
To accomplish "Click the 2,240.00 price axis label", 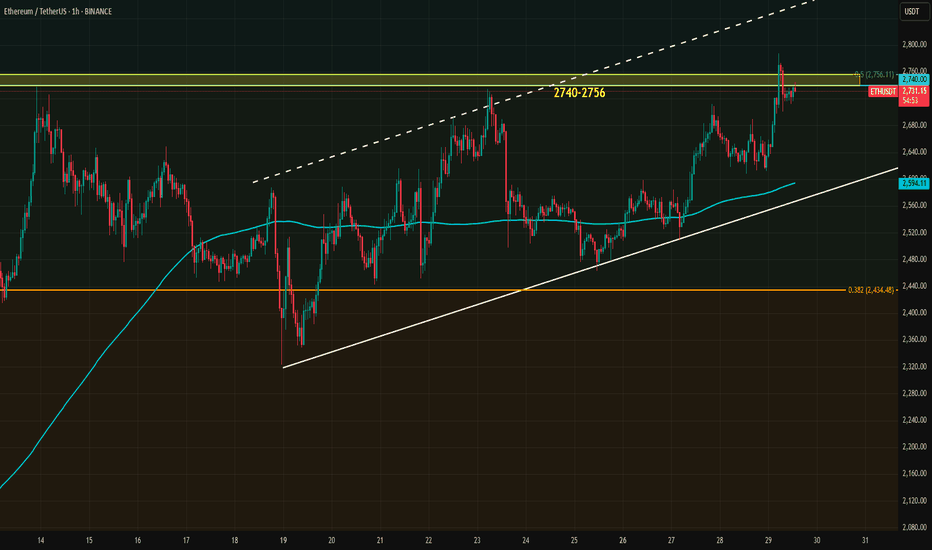I will [x=914, y=420].
